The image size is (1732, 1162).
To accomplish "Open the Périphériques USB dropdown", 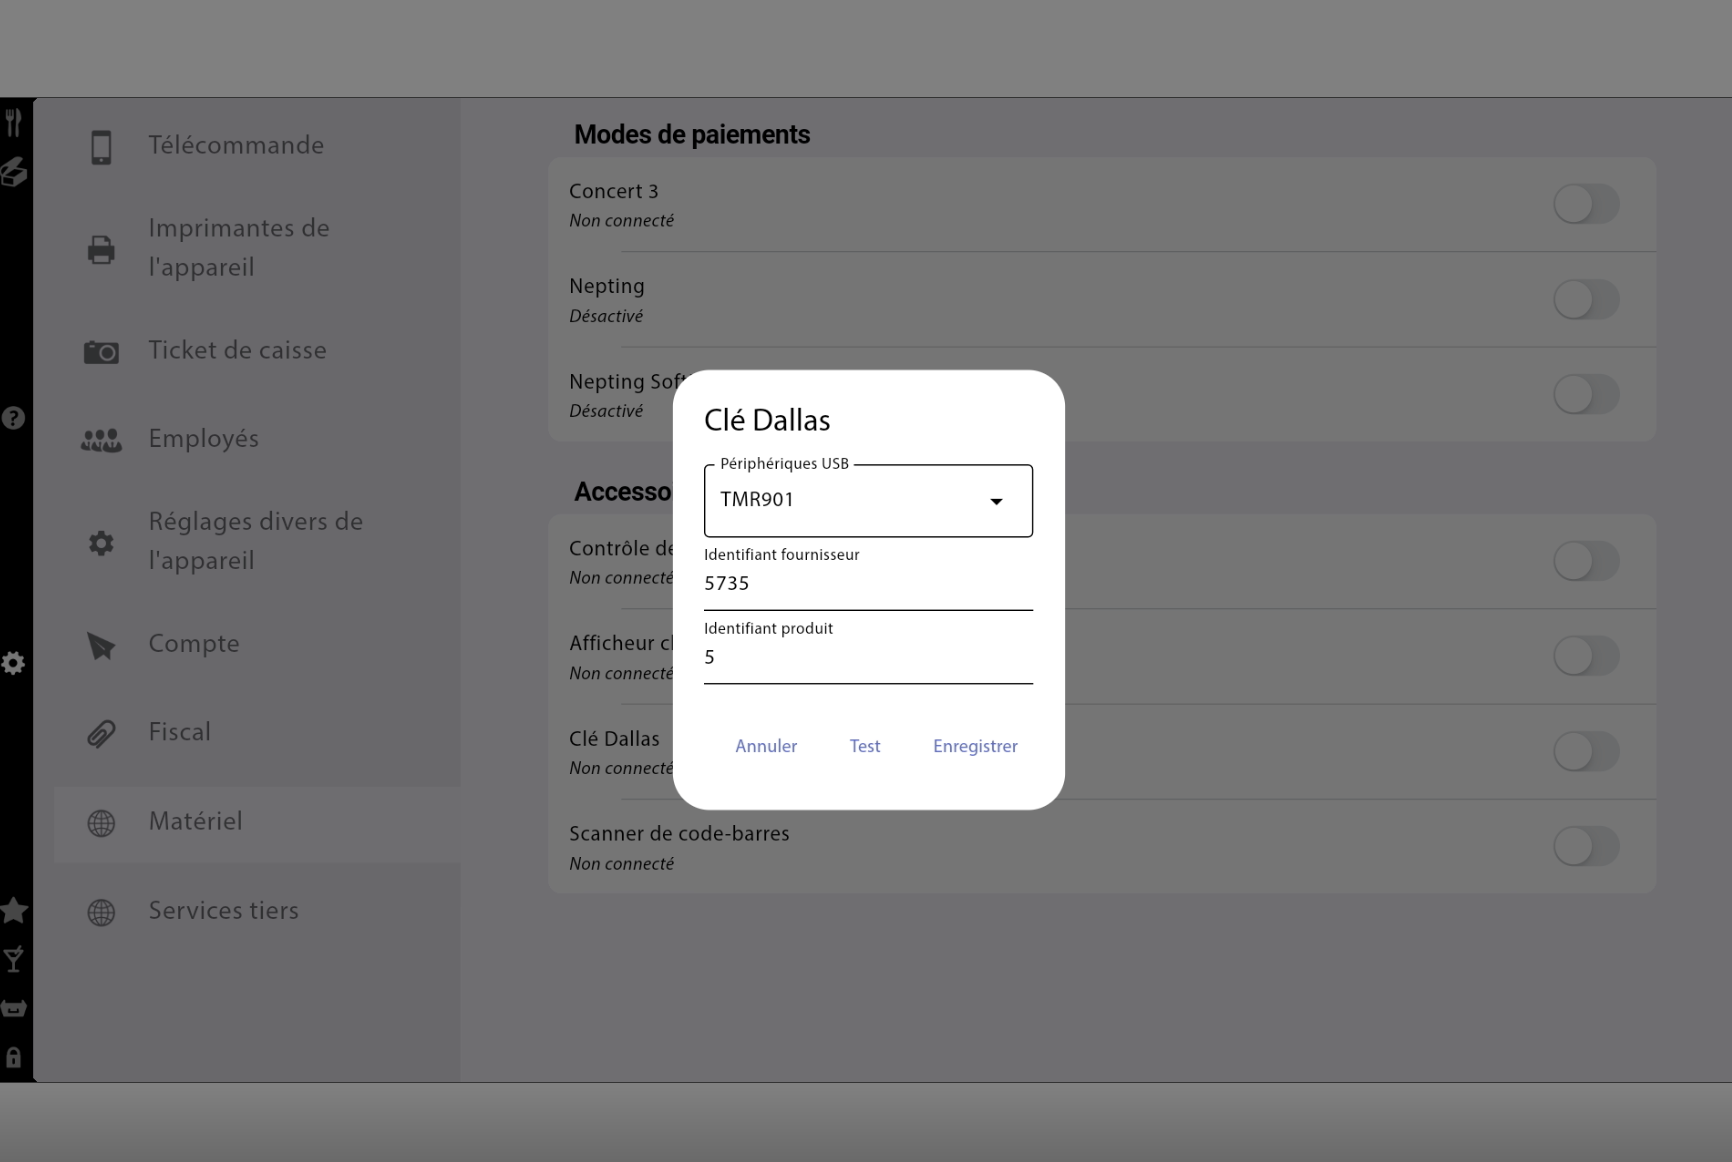I will (850, 500).
